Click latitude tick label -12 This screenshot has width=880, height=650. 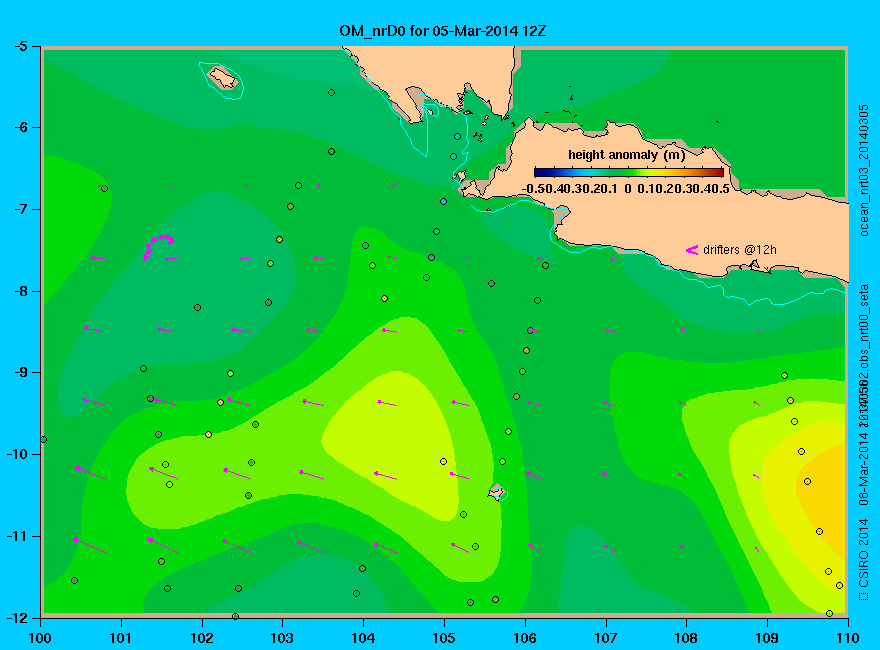17,617
